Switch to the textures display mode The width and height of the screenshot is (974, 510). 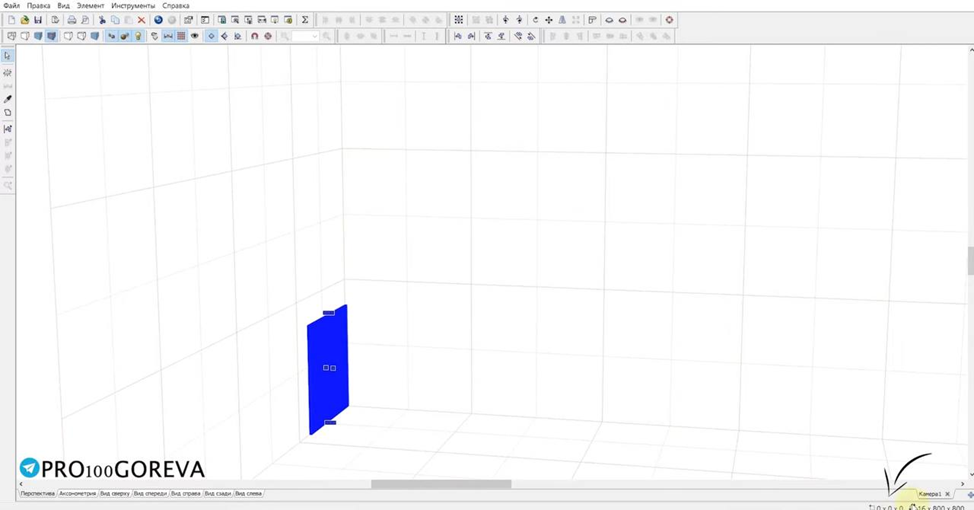tap(52, 36)
